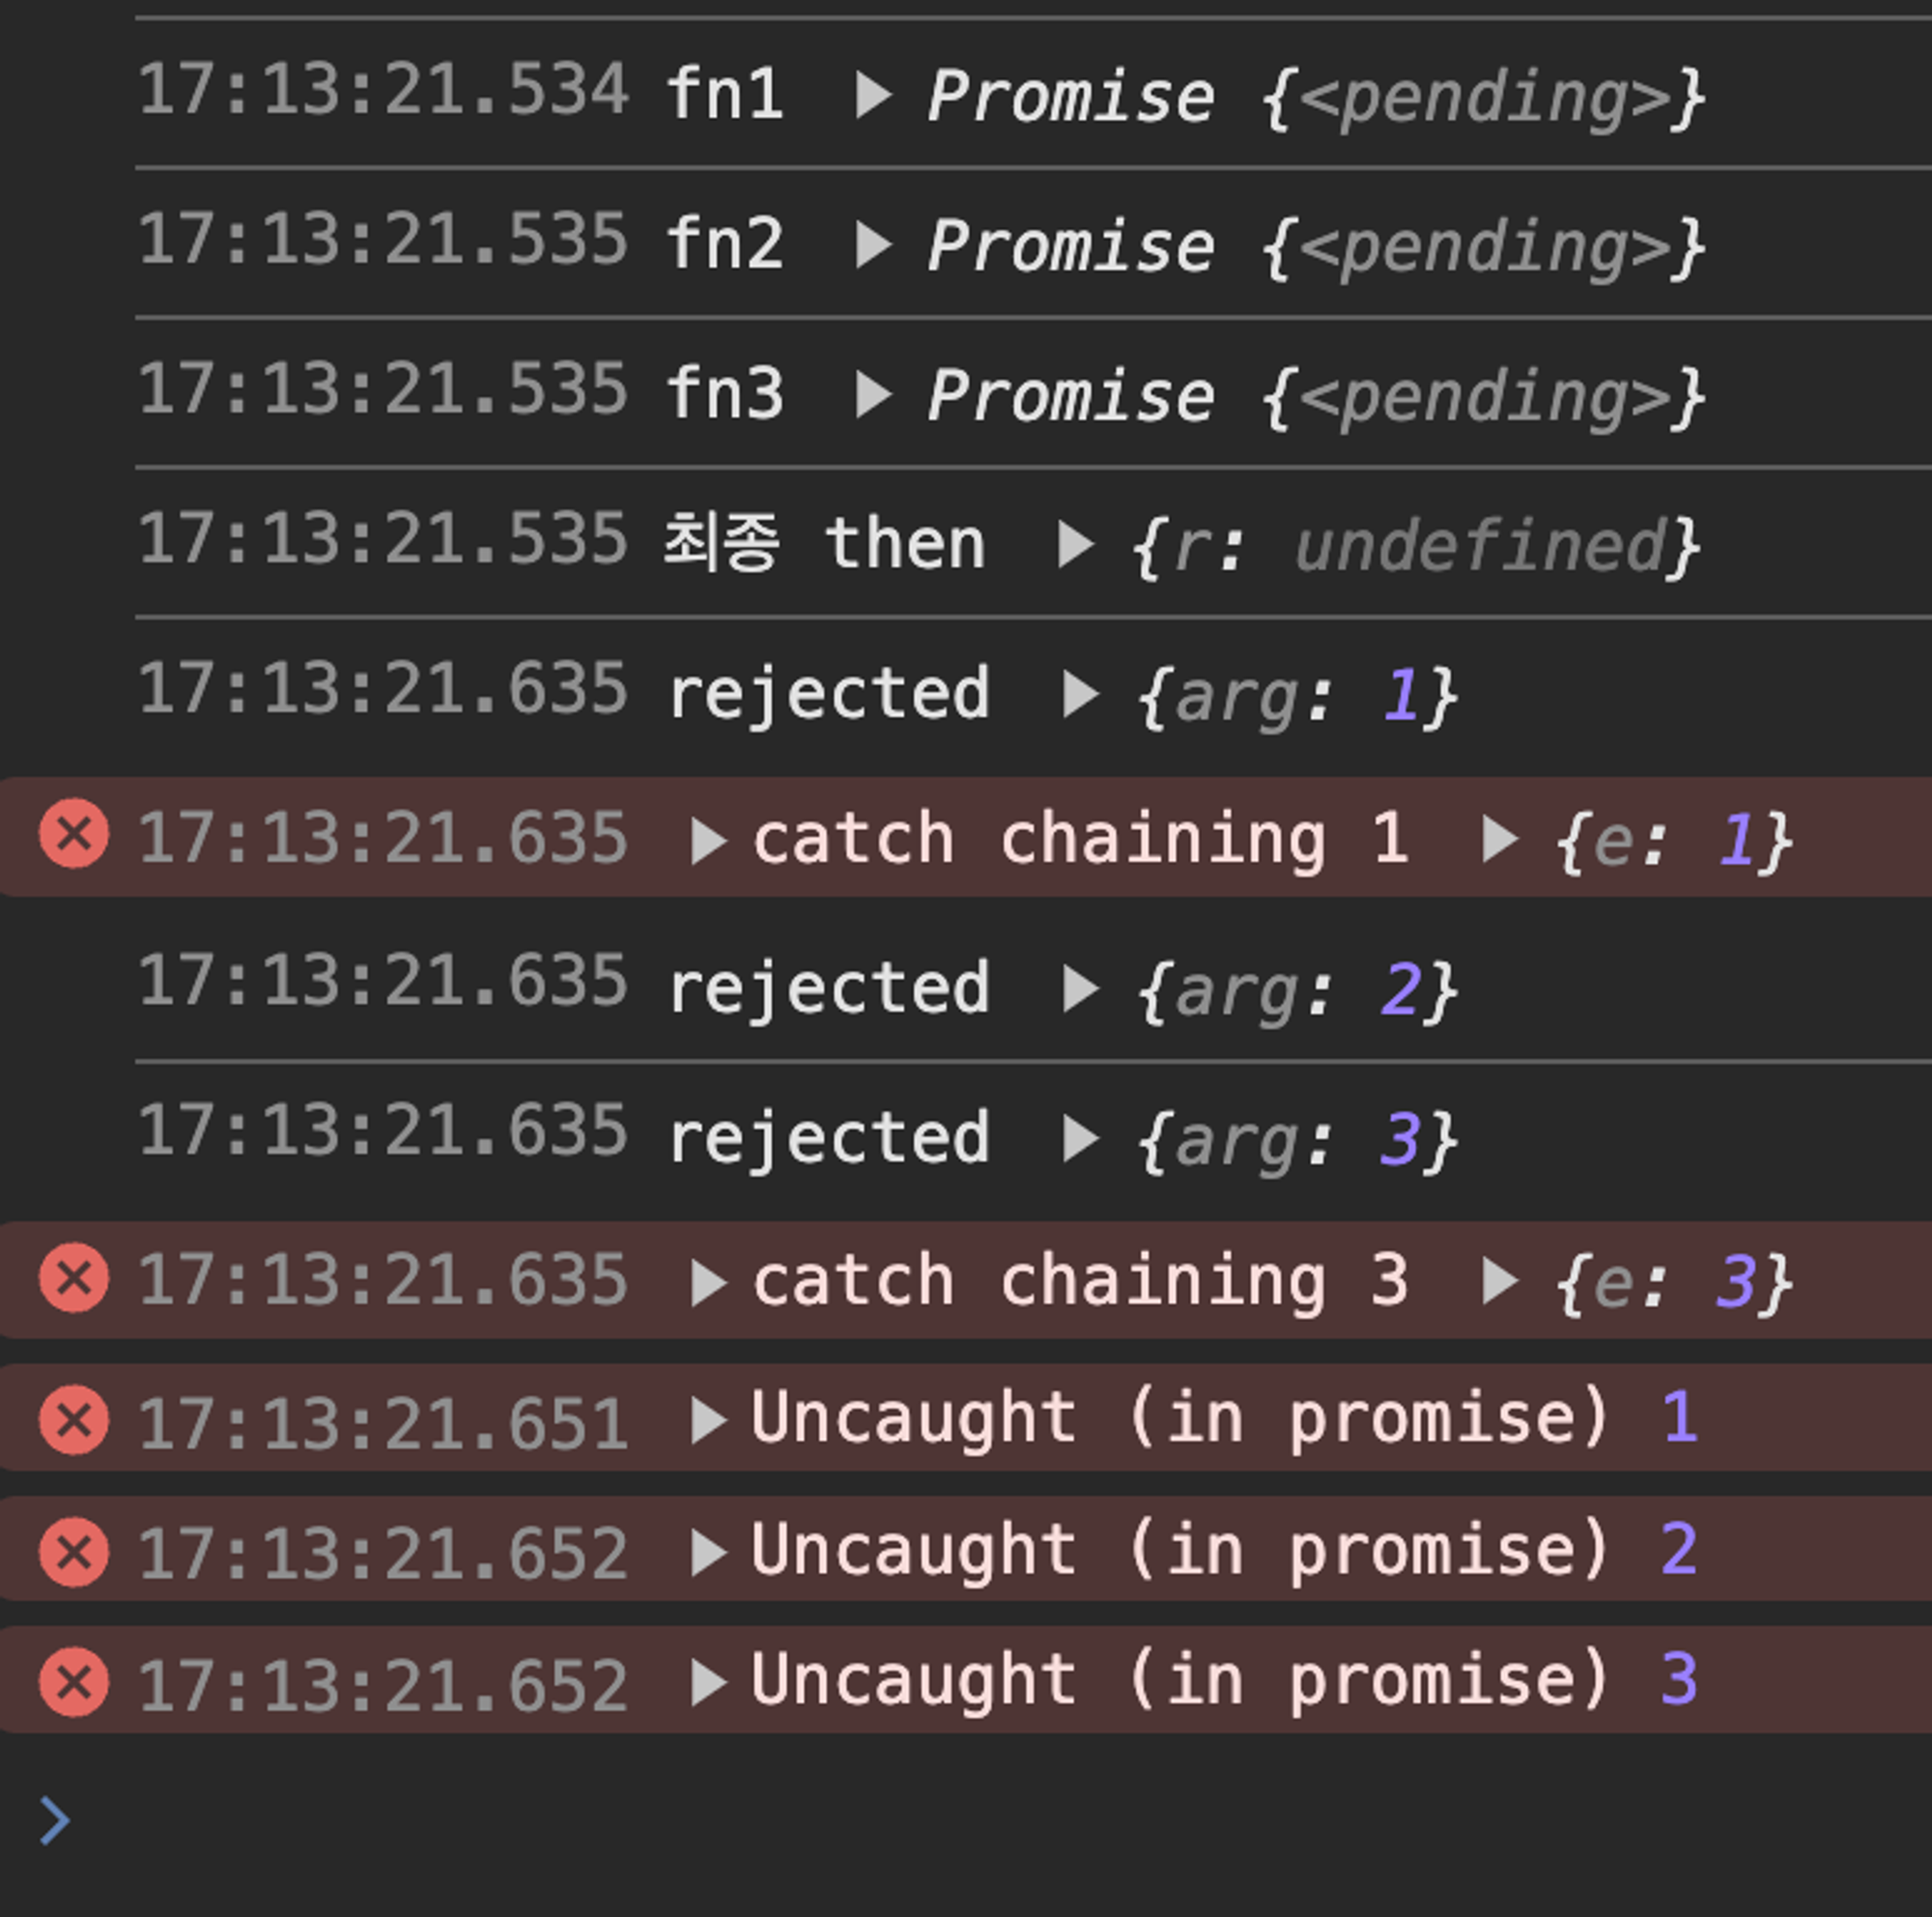Click the blue console prompt chevron

pyautogui.click(x=55, y=1819)
